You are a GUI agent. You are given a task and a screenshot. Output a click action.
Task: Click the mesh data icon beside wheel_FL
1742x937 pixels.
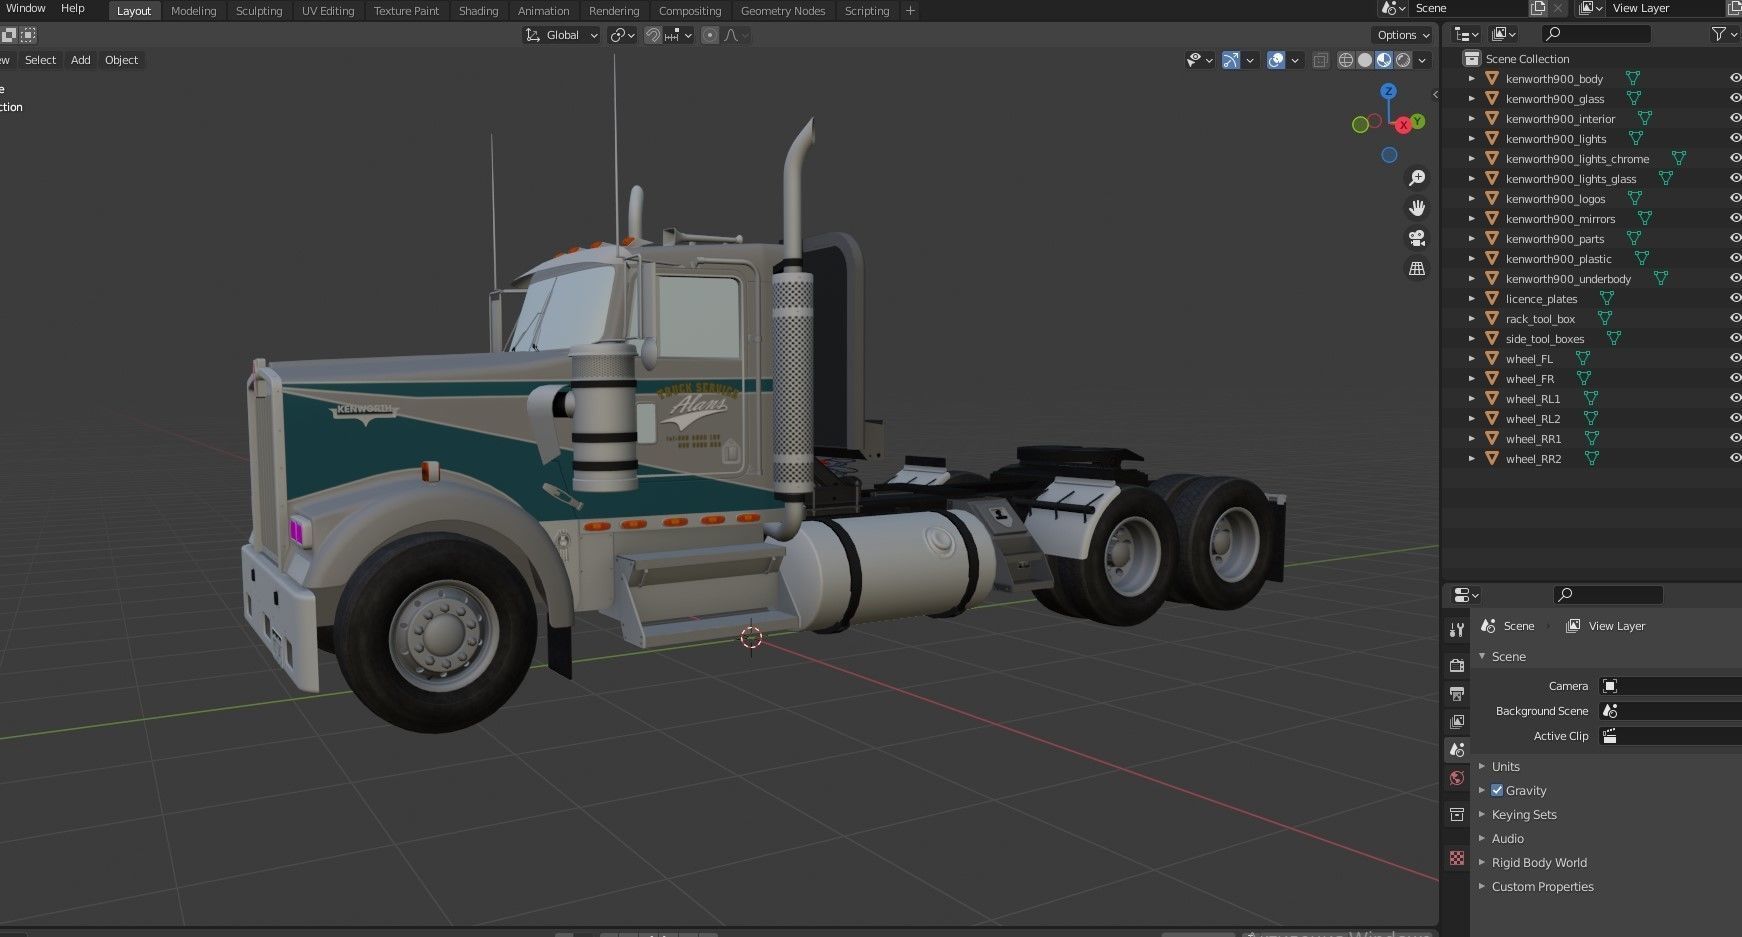pos(1583,358)
